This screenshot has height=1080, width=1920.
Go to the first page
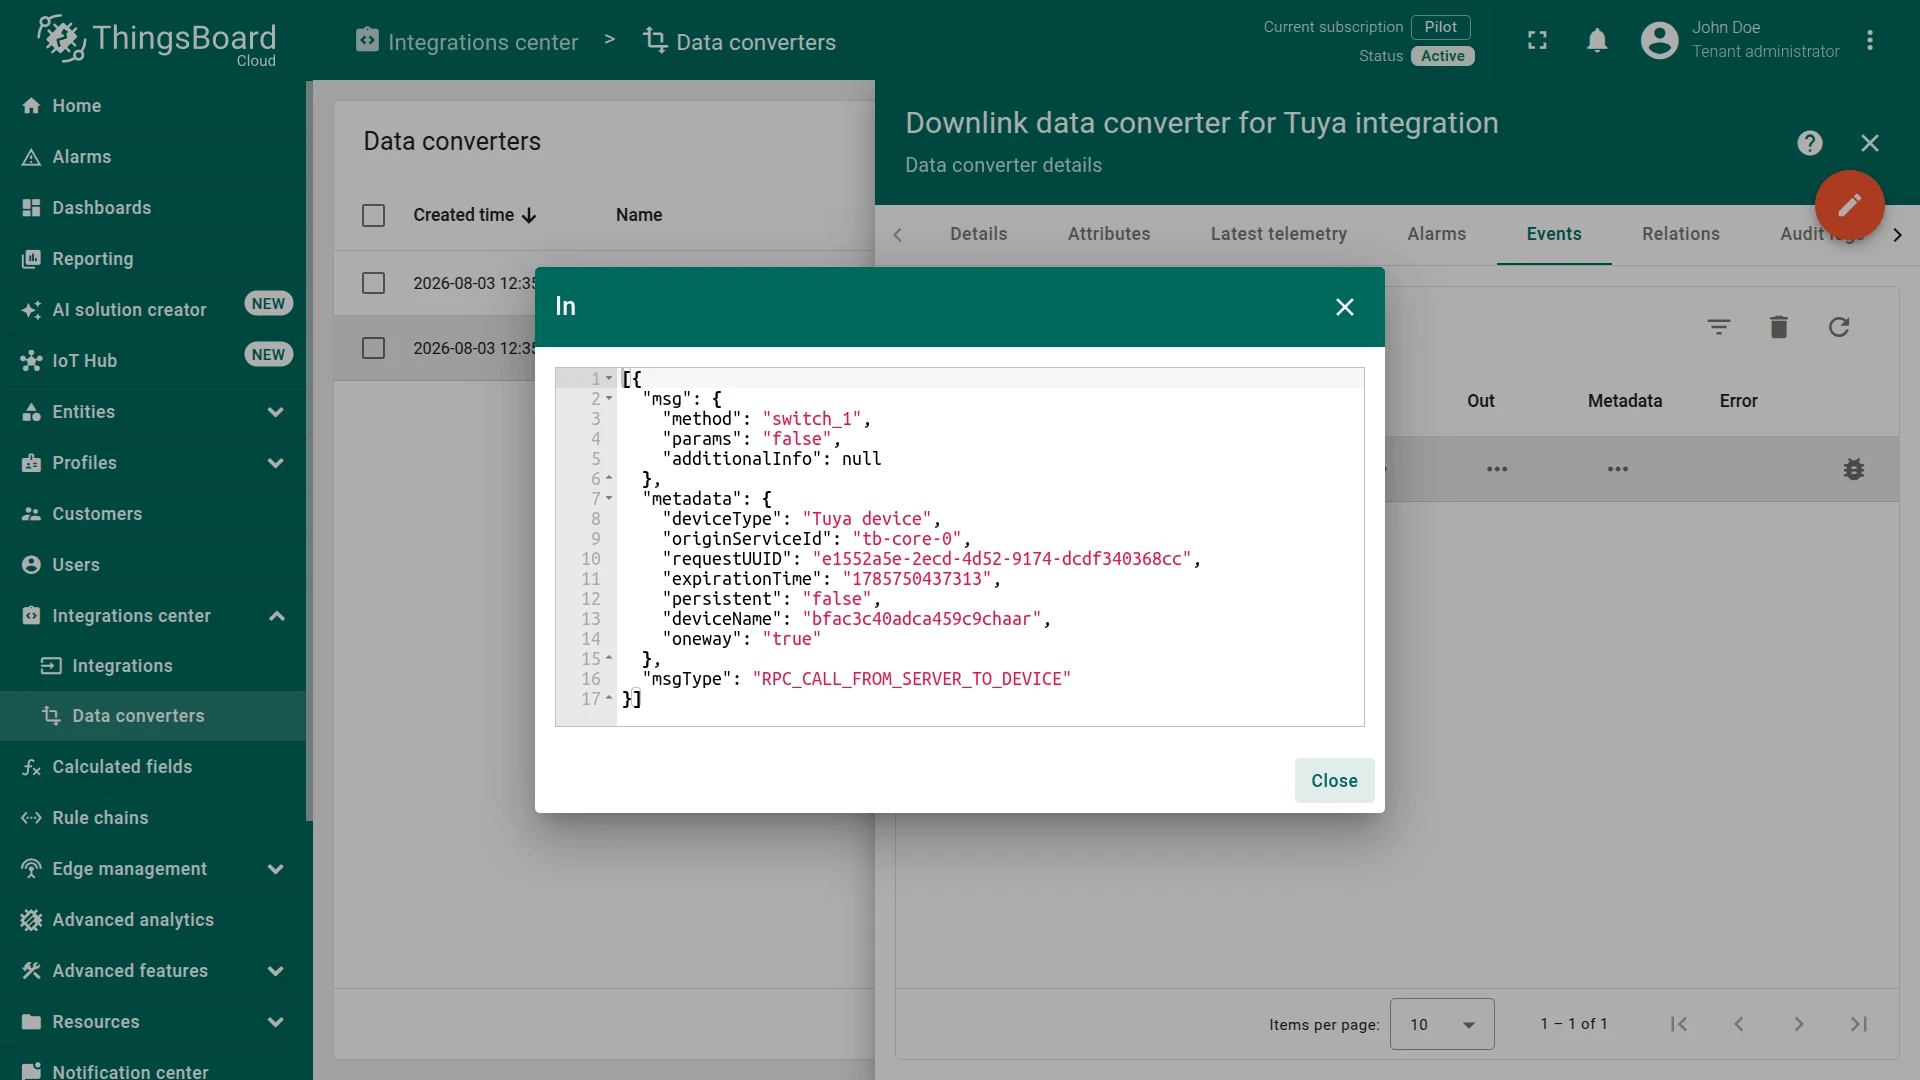(x=1678, y=1024)
